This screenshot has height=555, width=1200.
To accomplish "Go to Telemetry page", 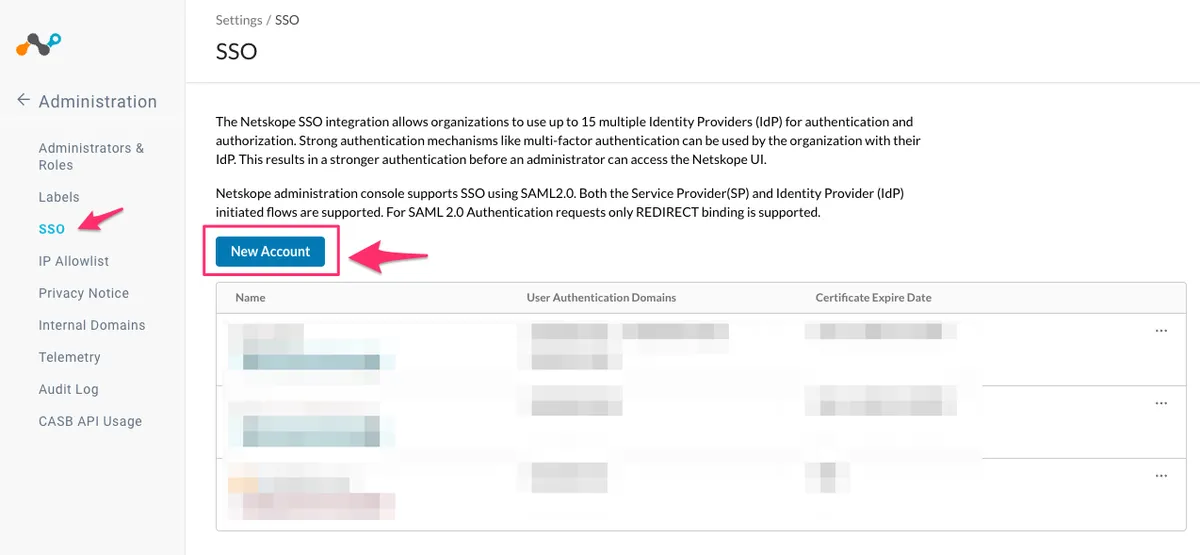I will pos(69,357).
